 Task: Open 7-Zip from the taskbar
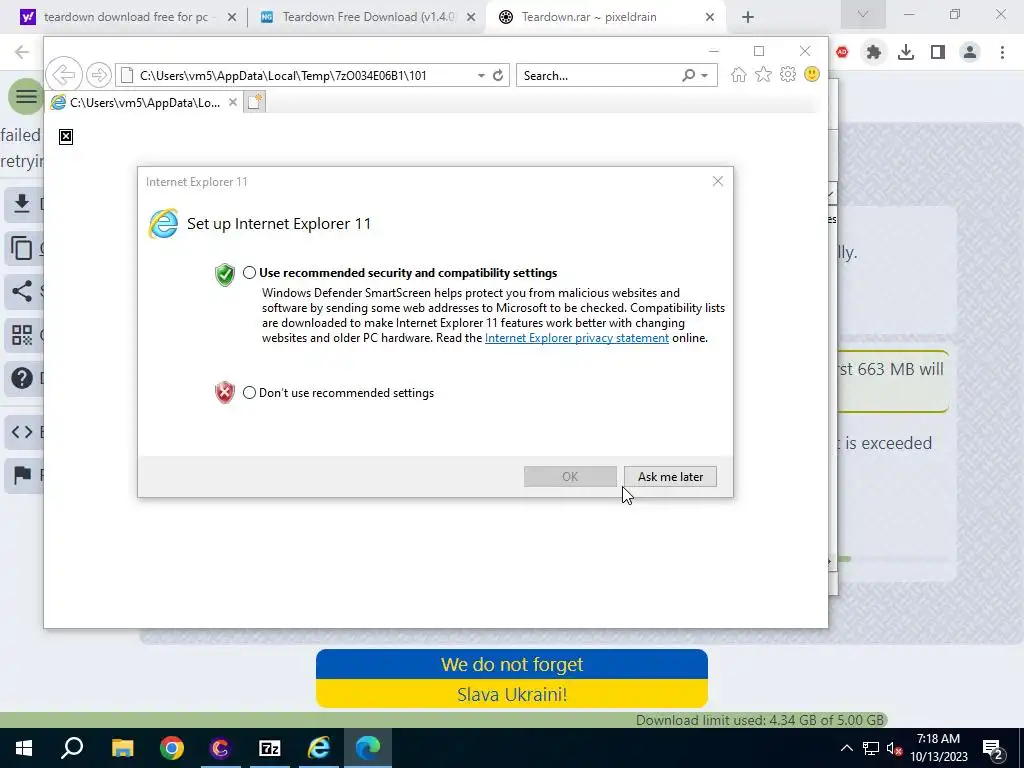pyautogui.click(x=270, y=748)
